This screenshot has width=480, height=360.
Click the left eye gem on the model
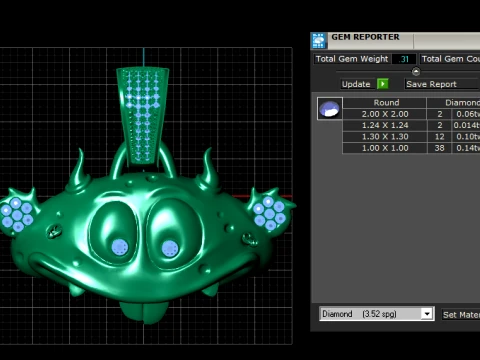tap(120, 247)
